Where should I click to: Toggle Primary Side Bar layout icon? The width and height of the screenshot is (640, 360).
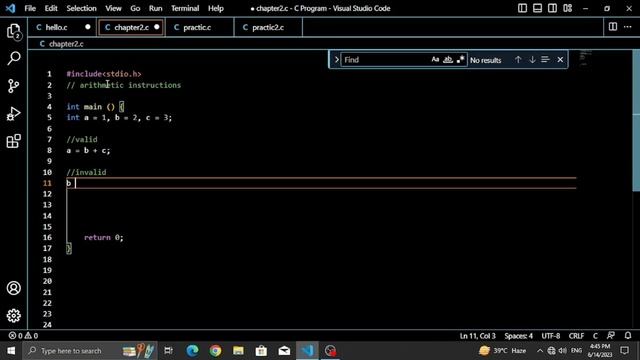522,8
